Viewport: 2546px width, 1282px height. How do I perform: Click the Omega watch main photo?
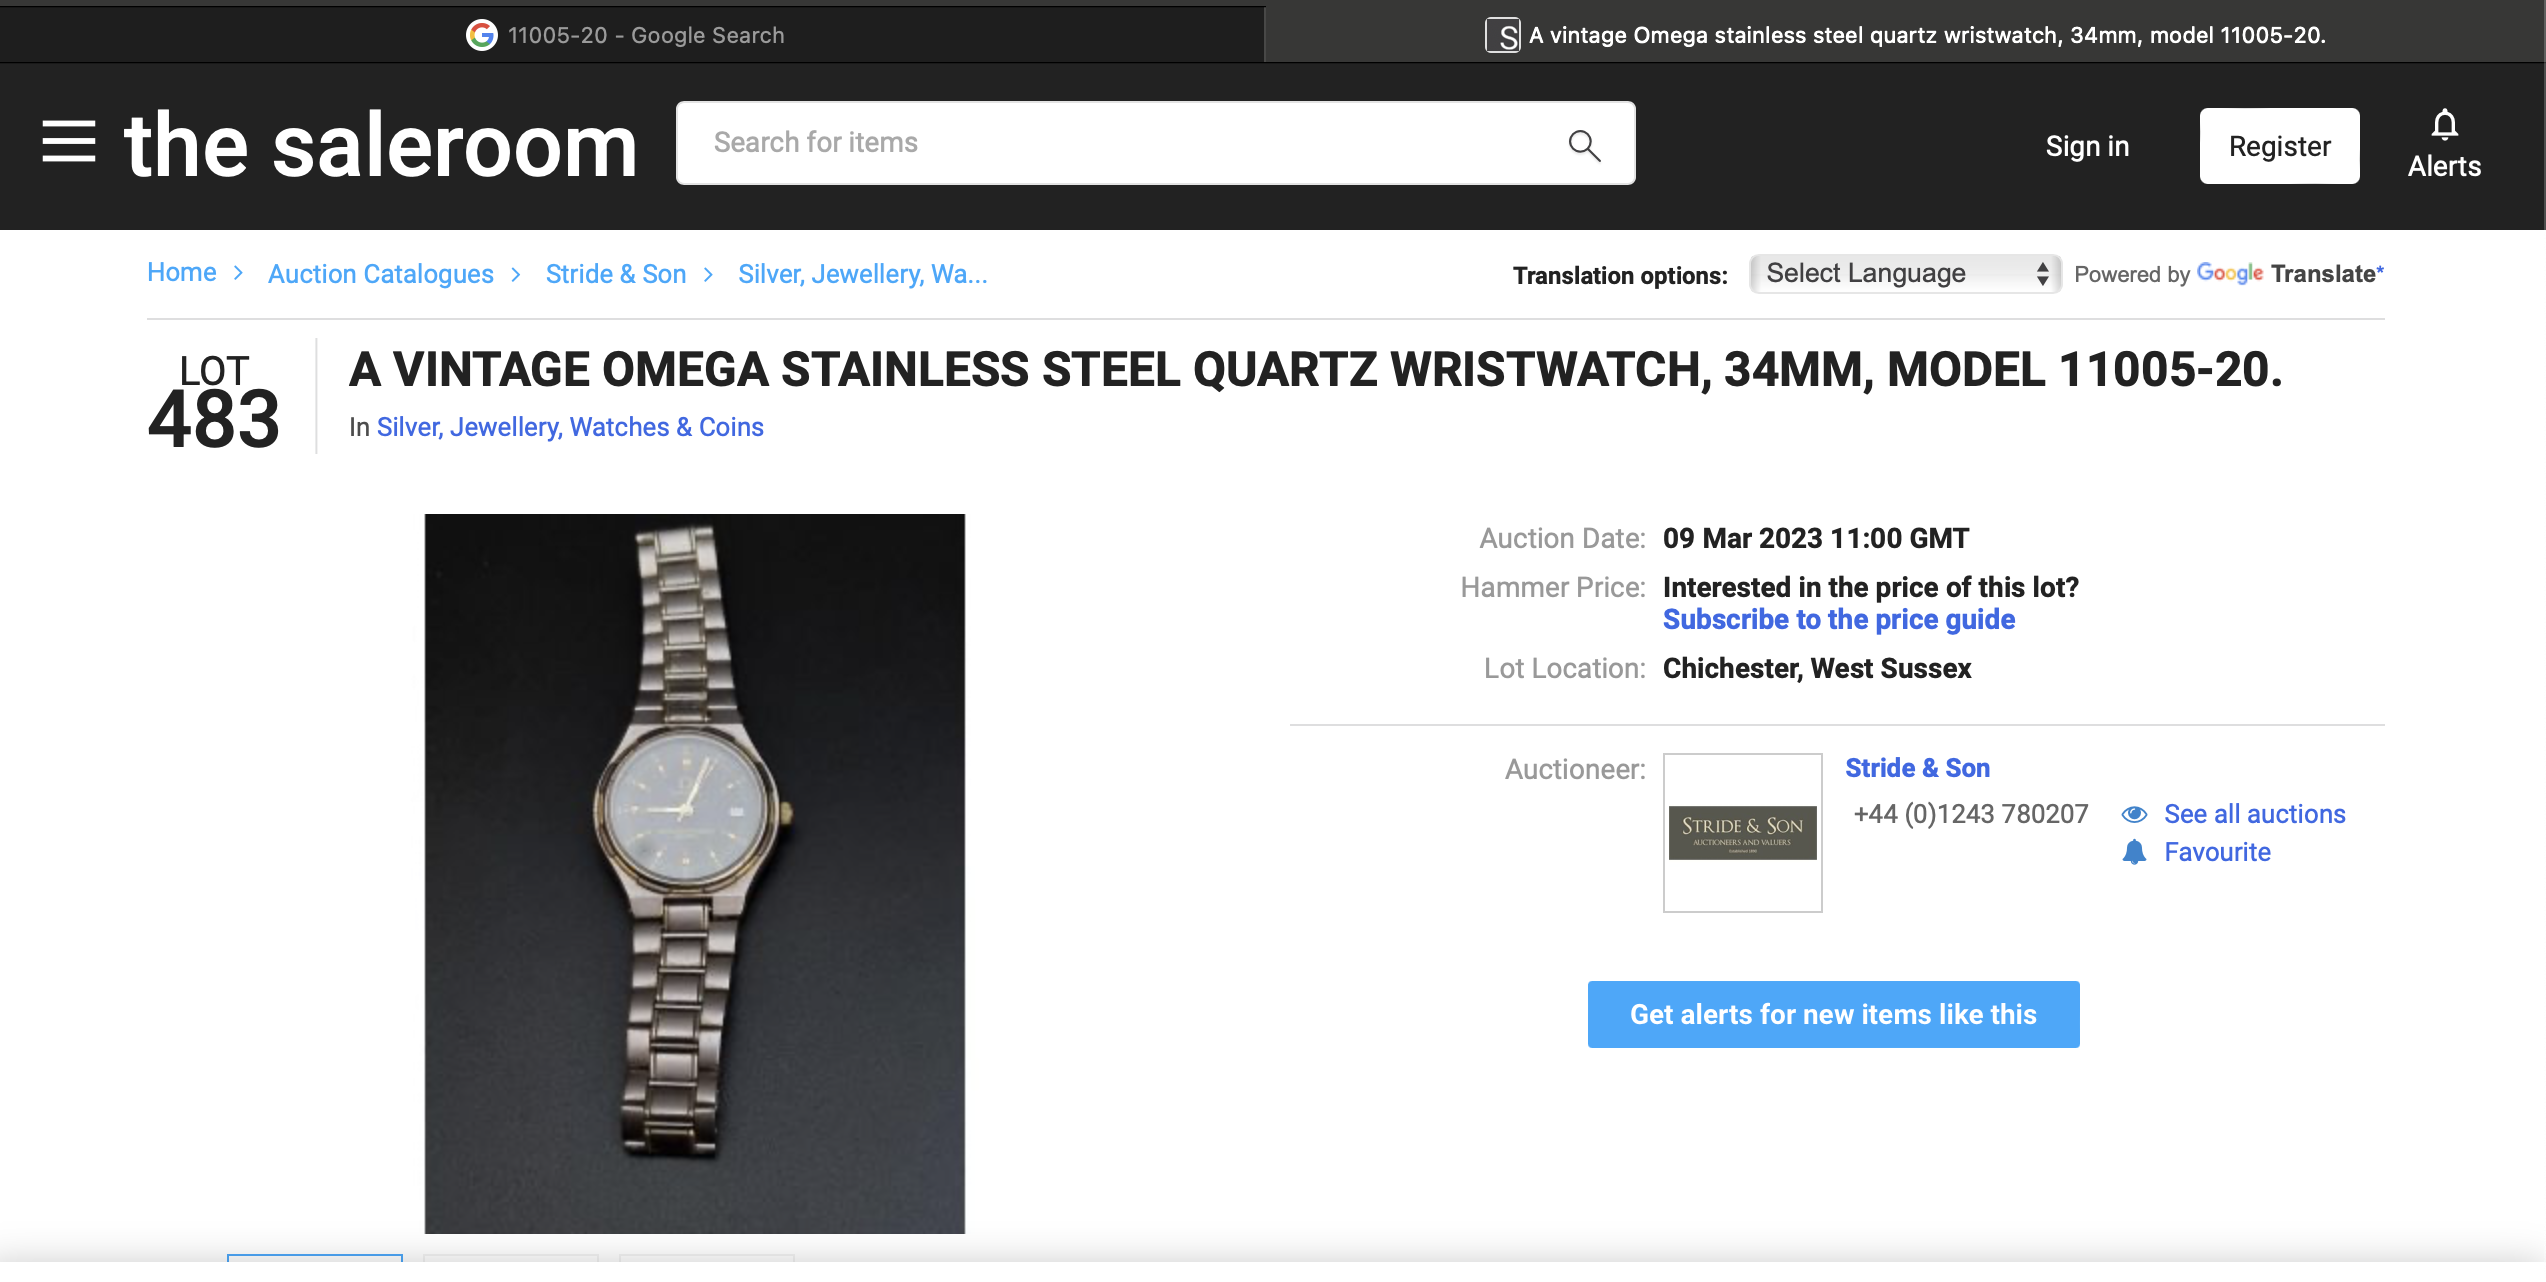click(694, 873)
